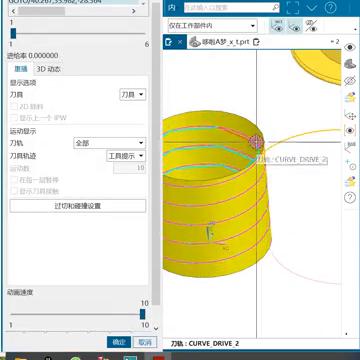Open the 仅在工作部件内 scope dropdown

212,26
